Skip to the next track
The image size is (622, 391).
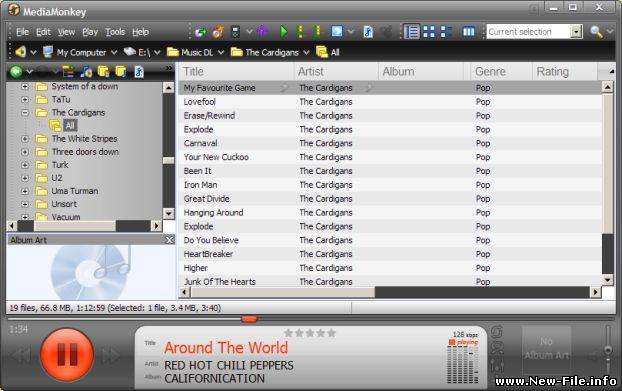(111, 355)
